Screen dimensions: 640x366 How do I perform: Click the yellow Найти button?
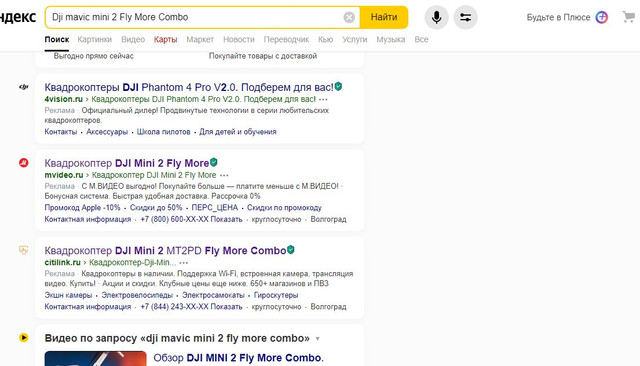click(384, 17)
